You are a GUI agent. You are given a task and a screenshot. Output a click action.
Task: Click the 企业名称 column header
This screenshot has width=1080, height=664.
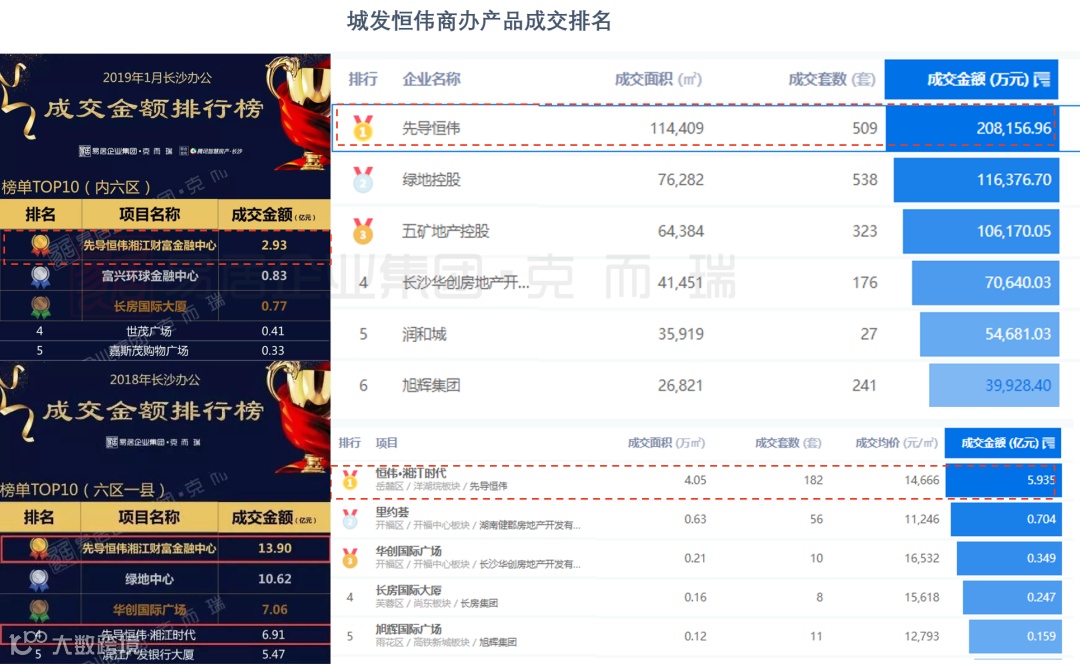[431, 79]
